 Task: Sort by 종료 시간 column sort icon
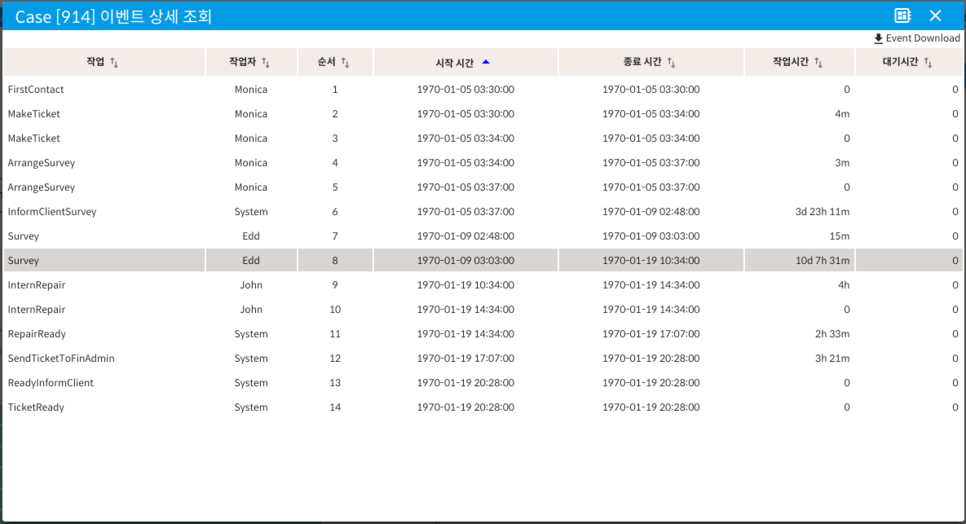coord(671,63)
